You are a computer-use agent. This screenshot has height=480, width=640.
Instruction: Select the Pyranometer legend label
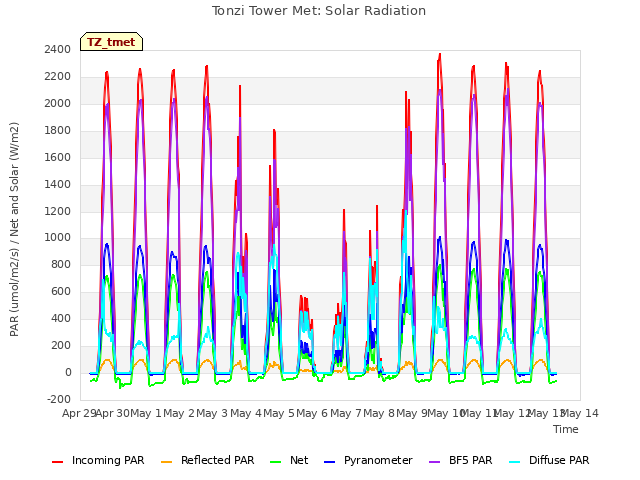(378, 460)
